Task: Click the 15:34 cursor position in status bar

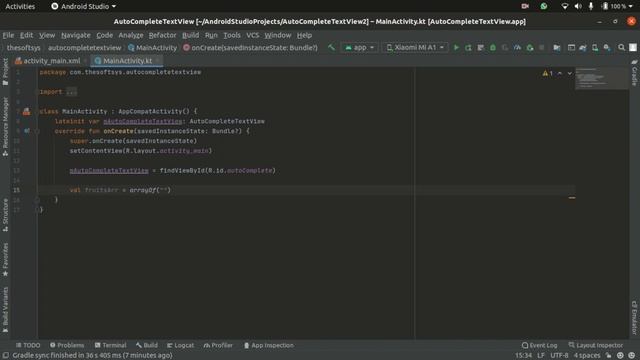Action: point(523,356)
